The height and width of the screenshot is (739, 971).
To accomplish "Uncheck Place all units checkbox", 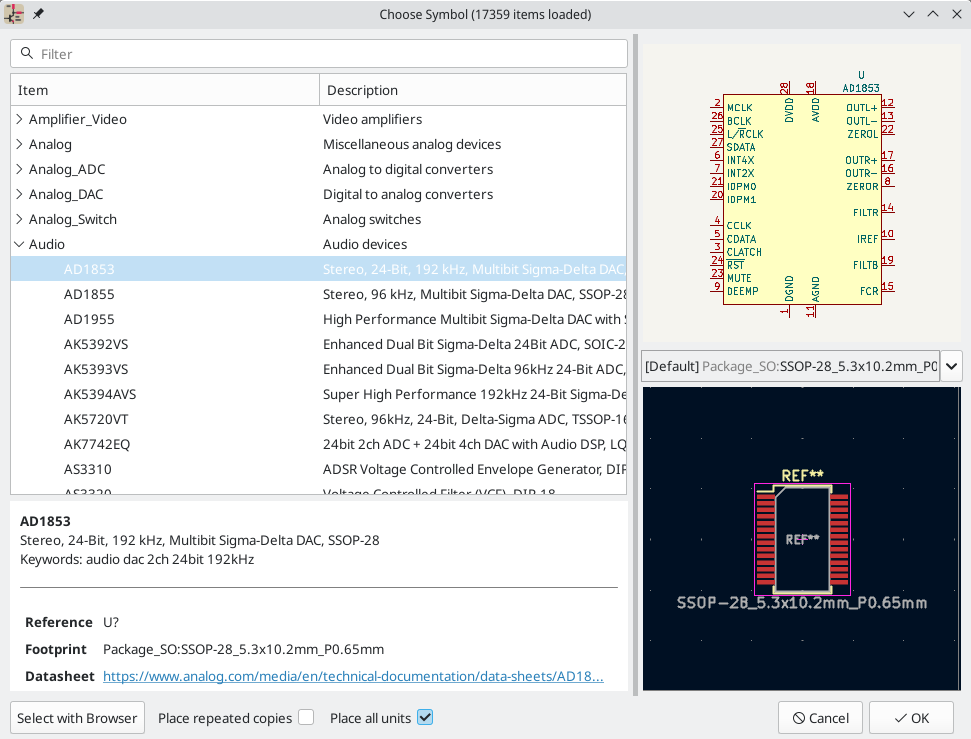I will tap(424, 718).
